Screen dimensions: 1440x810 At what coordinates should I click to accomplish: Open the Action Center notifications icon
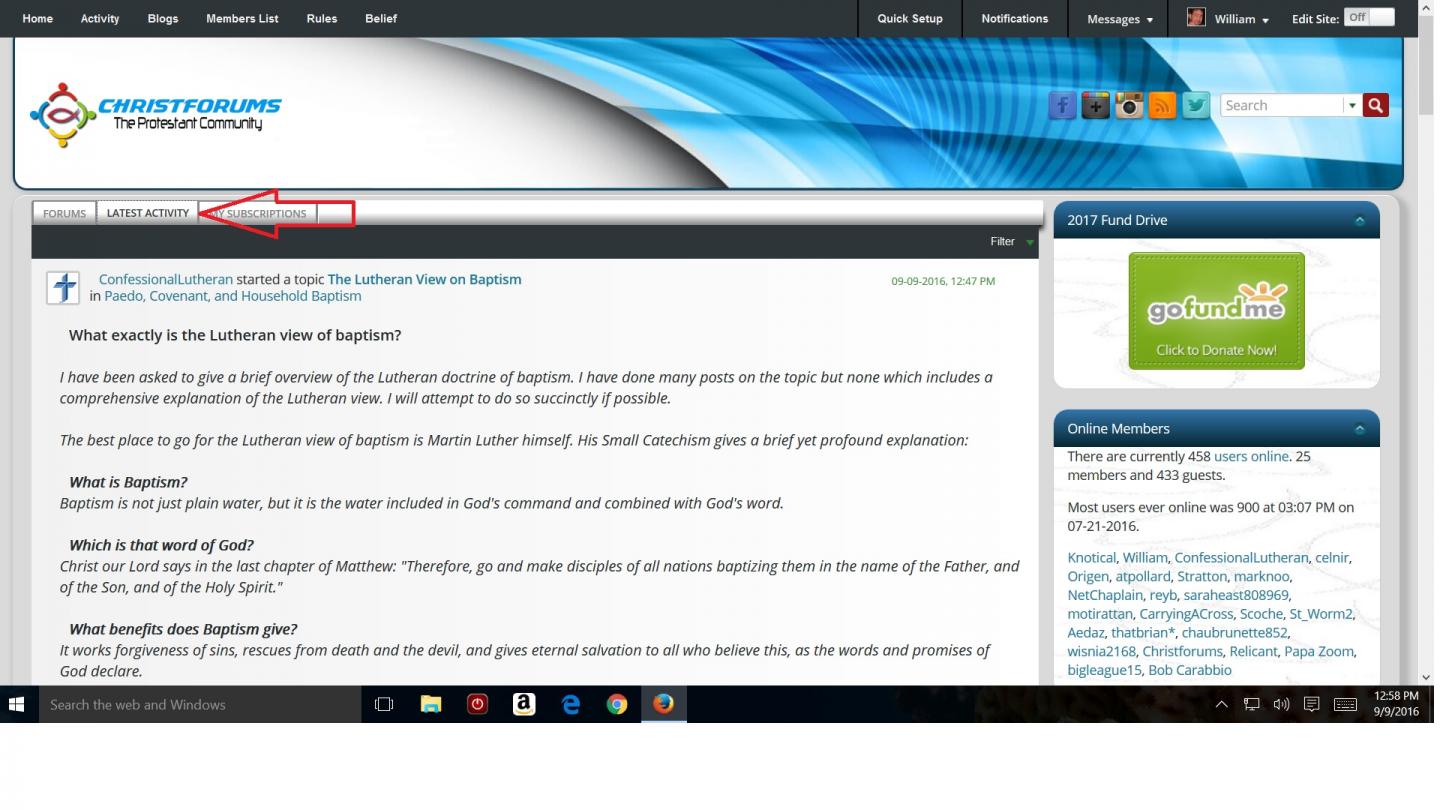coord(1312,704)
